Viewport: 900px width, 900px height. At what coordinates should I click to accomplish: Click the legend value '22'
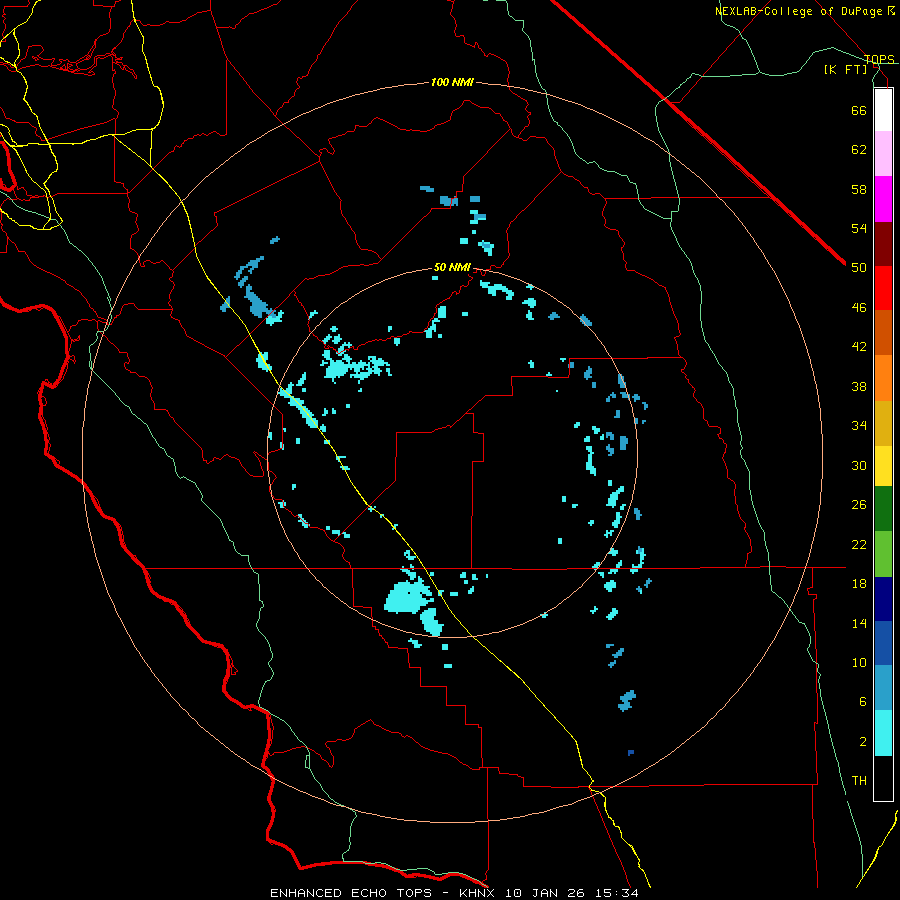tap(859, 544)
